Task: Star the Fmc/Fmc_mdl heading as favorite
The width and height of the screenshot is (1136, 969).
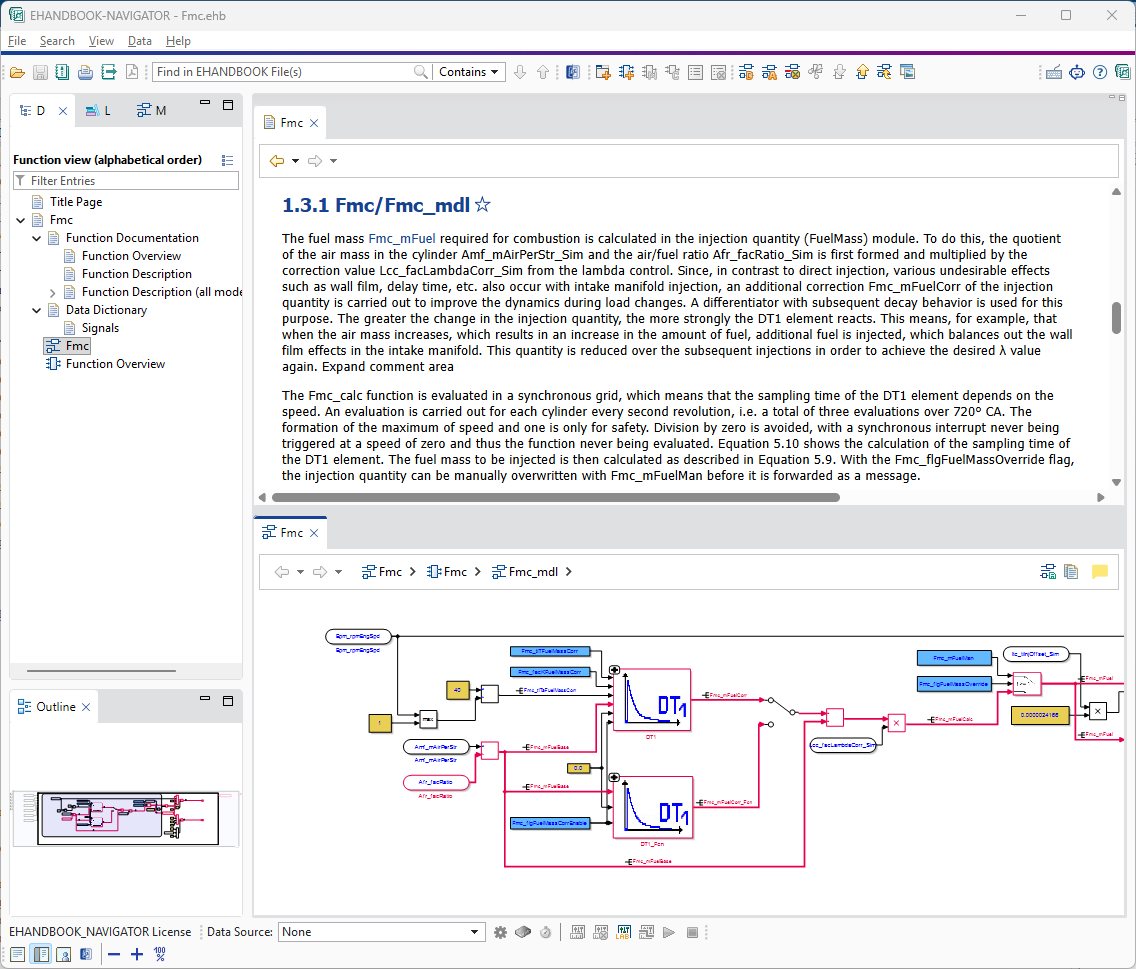Action: click(x=483, y=205)
